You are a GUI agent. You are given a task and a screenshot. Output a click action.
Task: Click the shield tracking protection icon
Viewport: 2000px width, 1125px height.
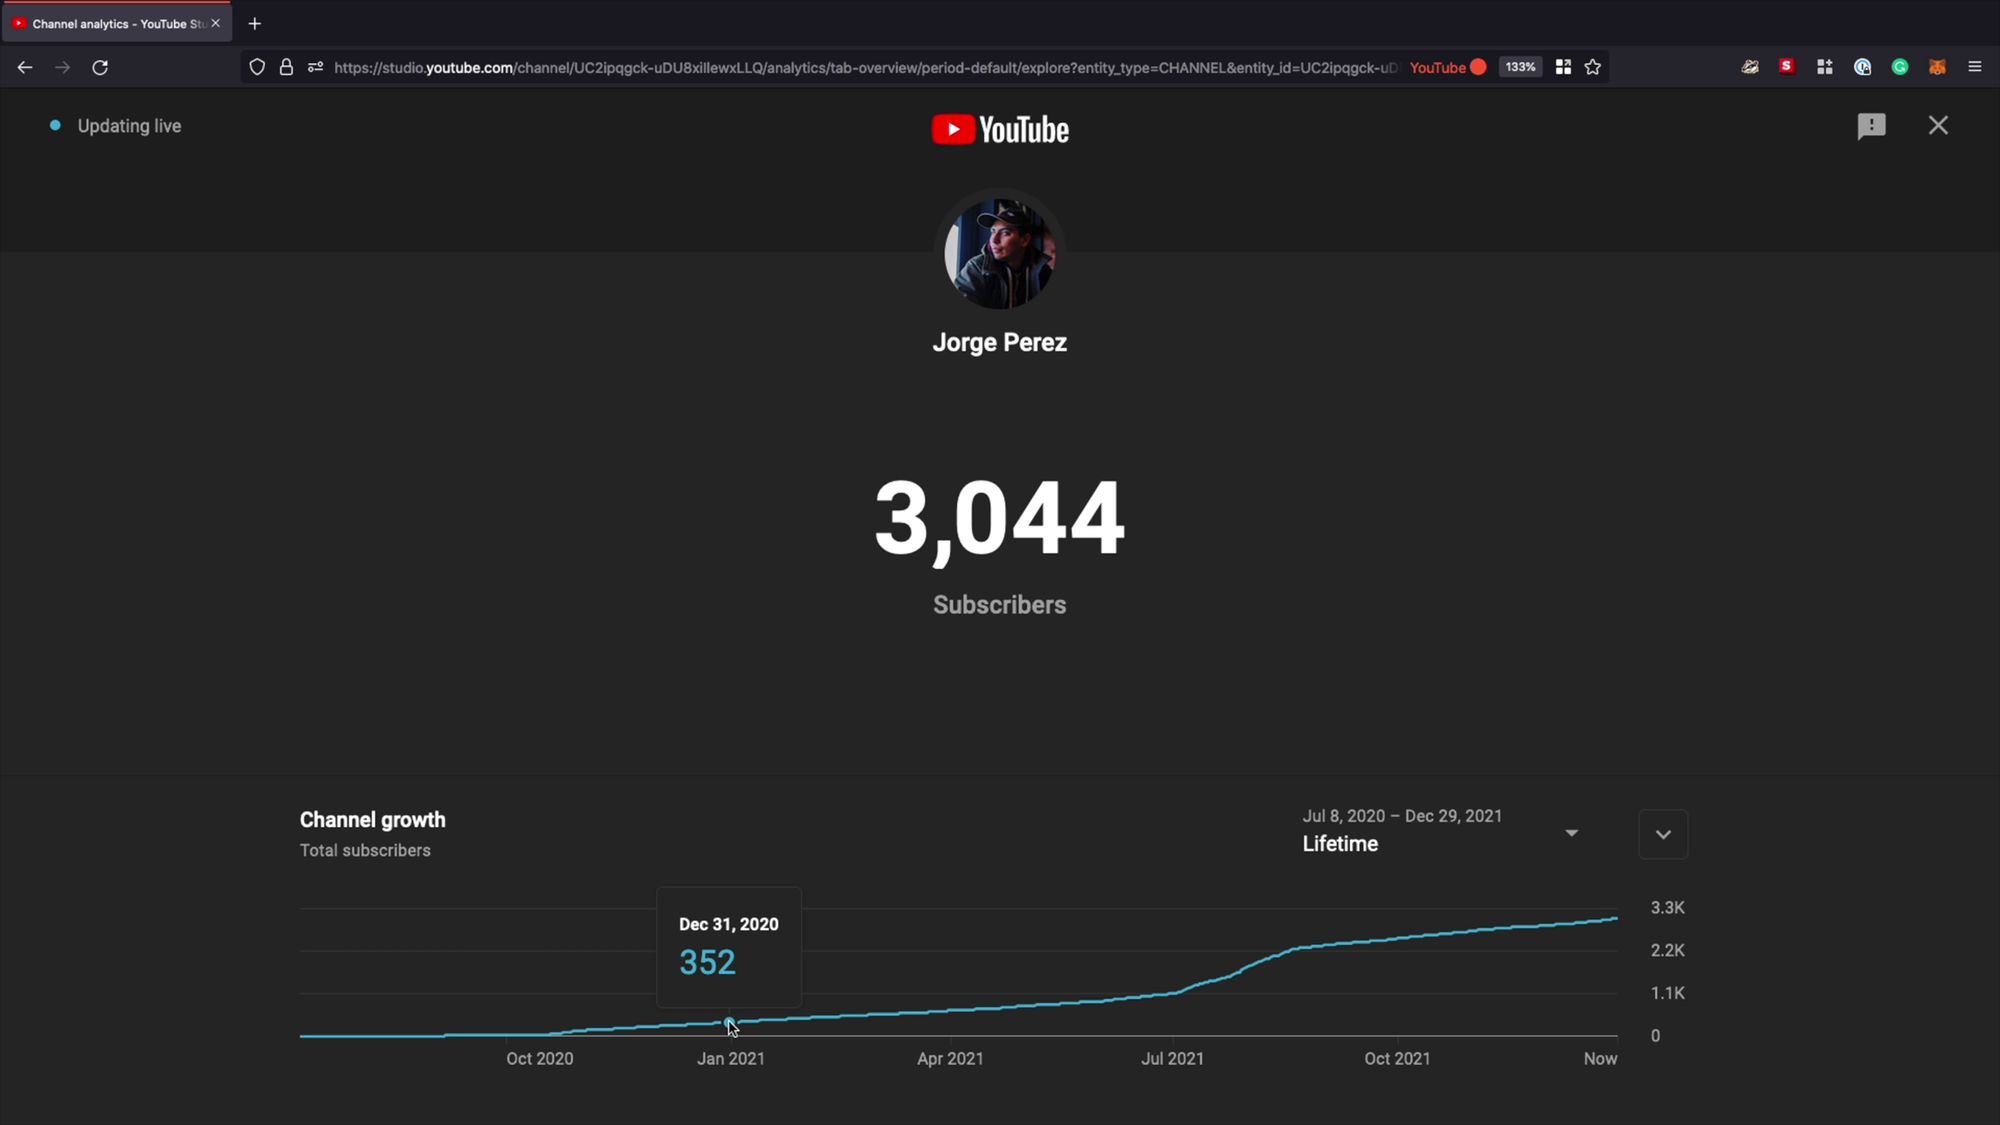pos(257,67)
